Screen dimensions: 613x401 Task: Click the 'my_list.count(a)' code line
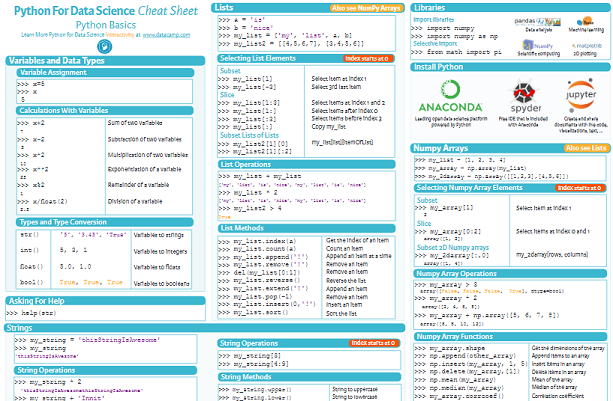click(257, 249)
